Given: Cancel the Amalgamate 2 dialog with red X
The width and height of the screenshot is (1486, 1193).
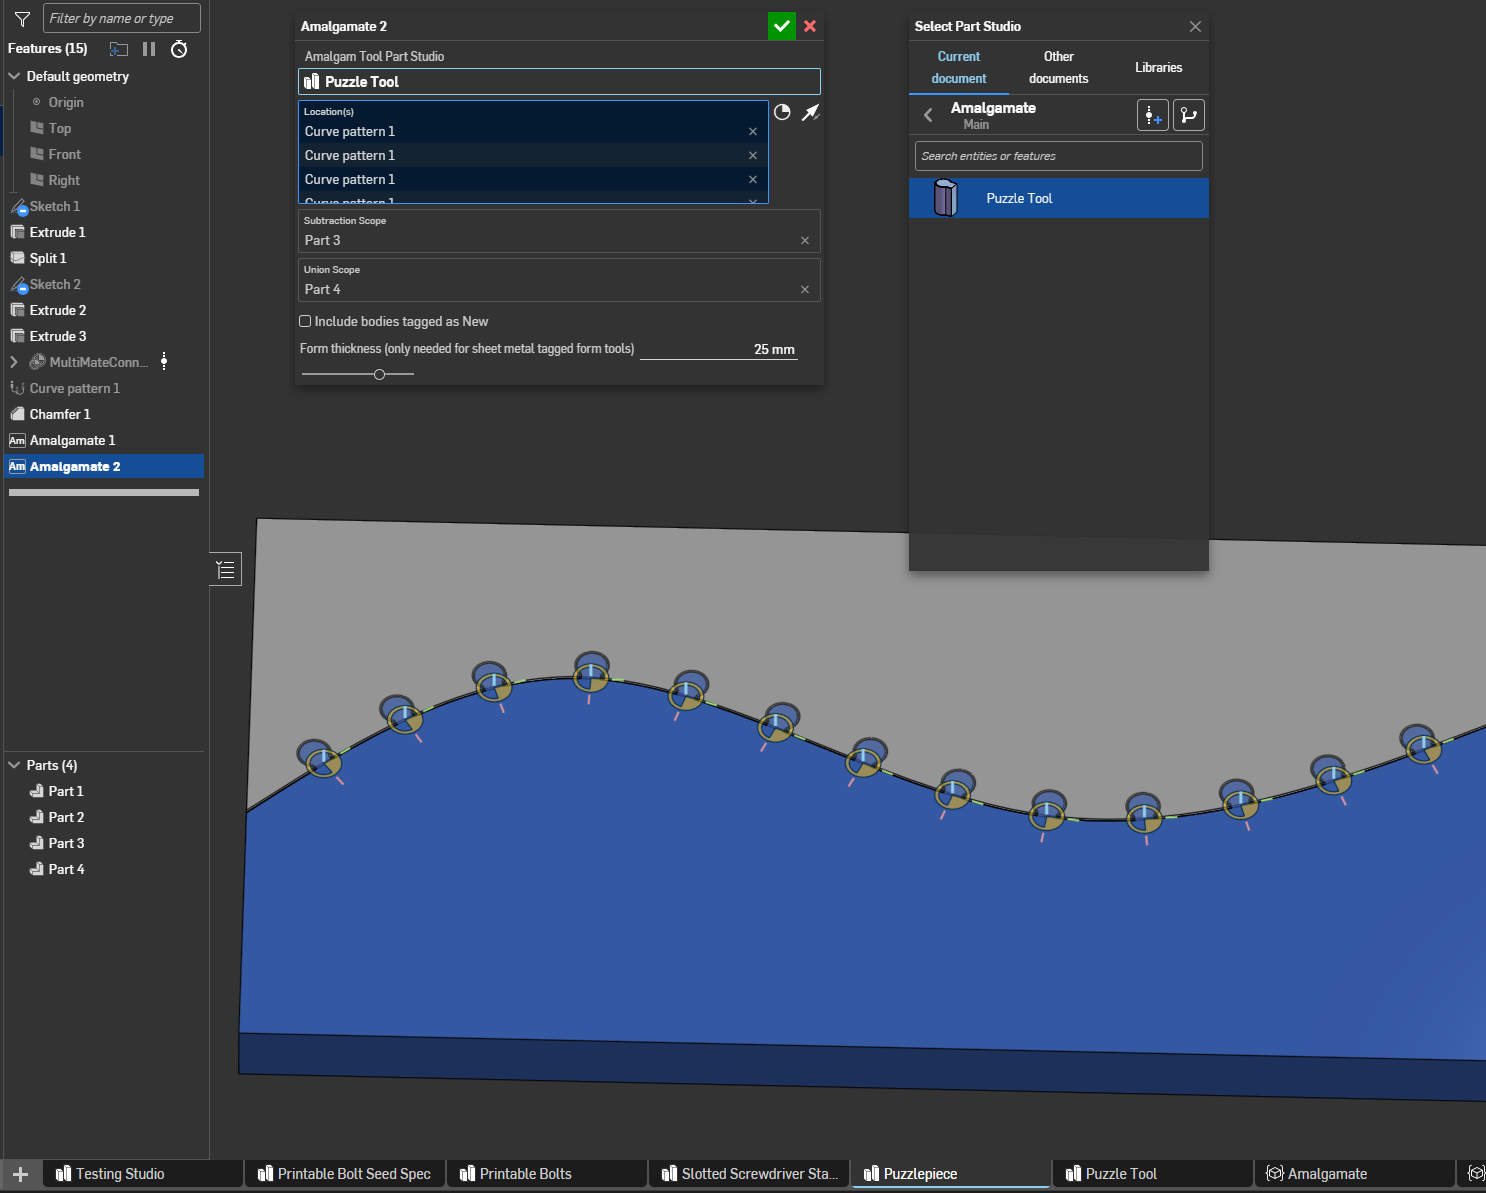Looking at the screenshot, I should pos(810,26).
